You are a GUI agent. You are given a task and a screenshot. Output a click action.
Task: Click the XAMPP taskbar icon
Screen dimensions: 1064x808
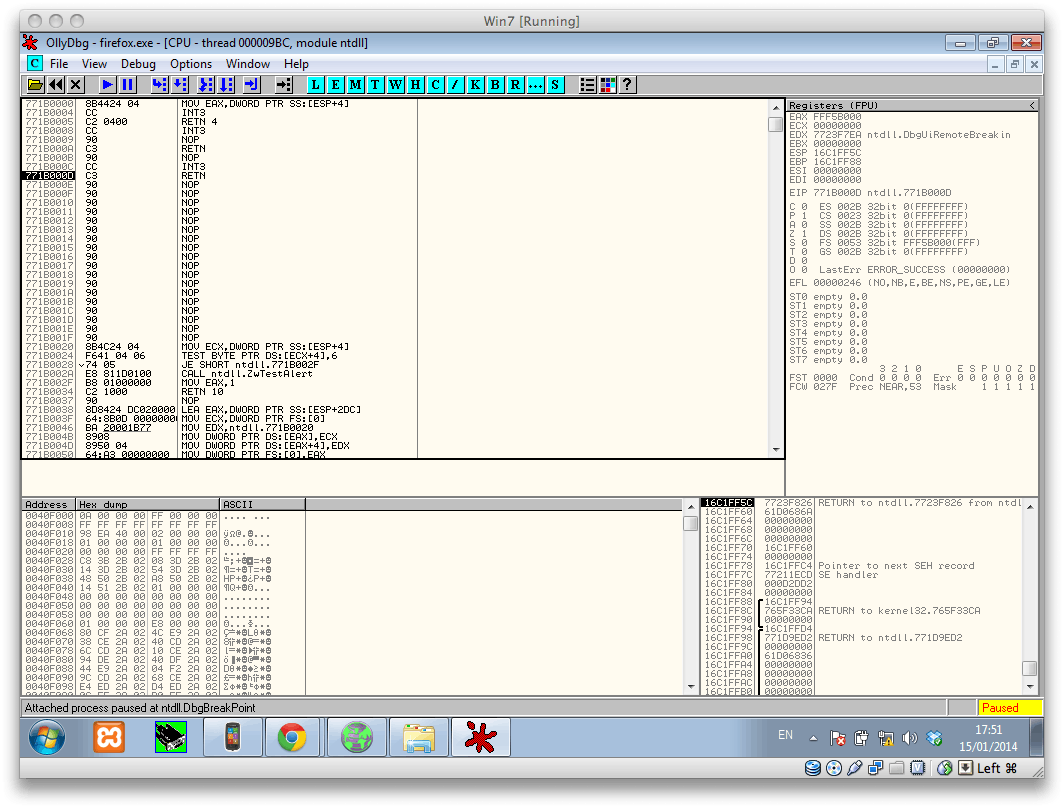coord(109,737)
